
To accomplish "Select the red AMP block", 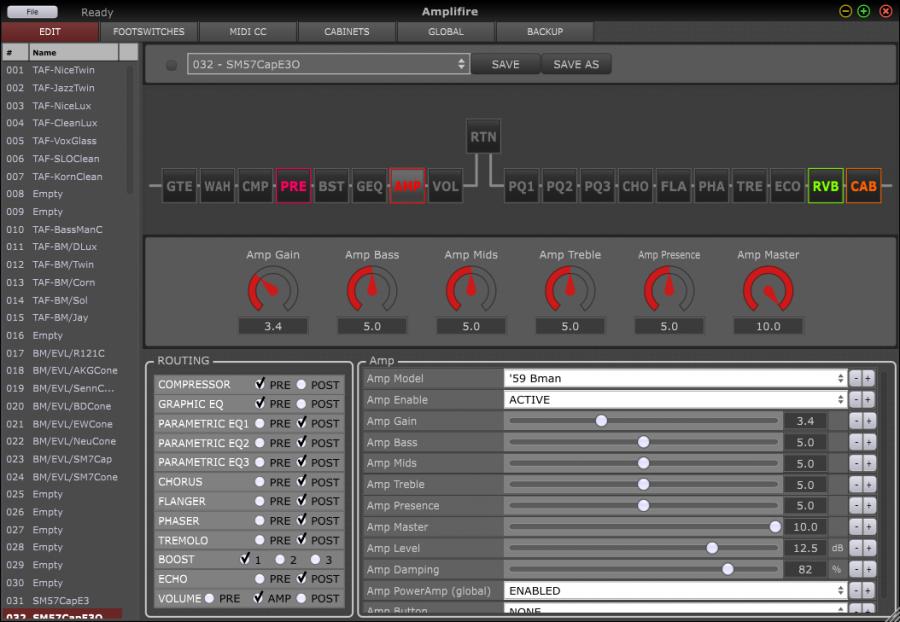I will [x=408, y=186].
